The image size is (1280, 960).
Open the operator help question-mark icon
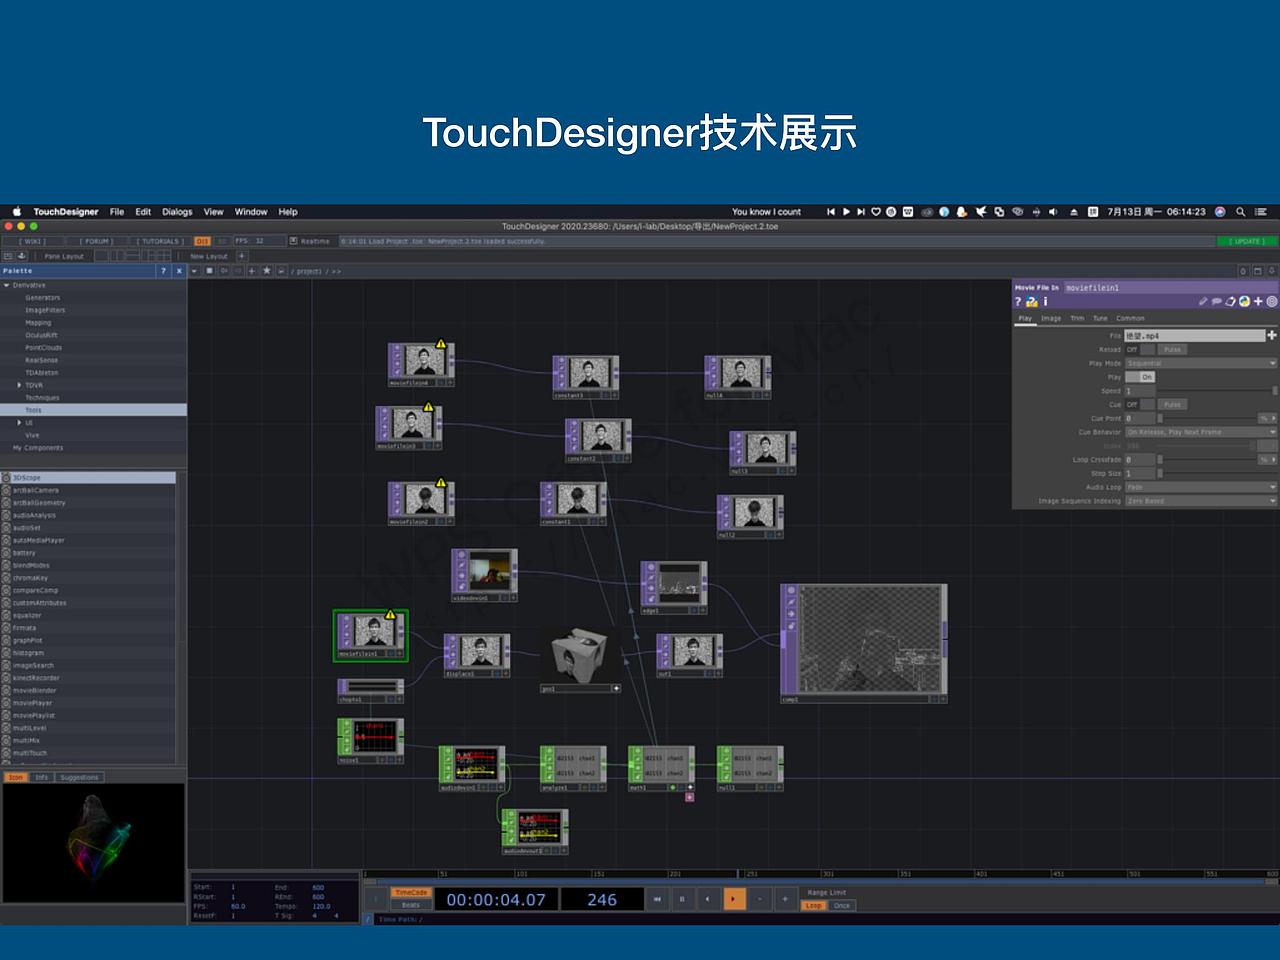(1019, 302)
